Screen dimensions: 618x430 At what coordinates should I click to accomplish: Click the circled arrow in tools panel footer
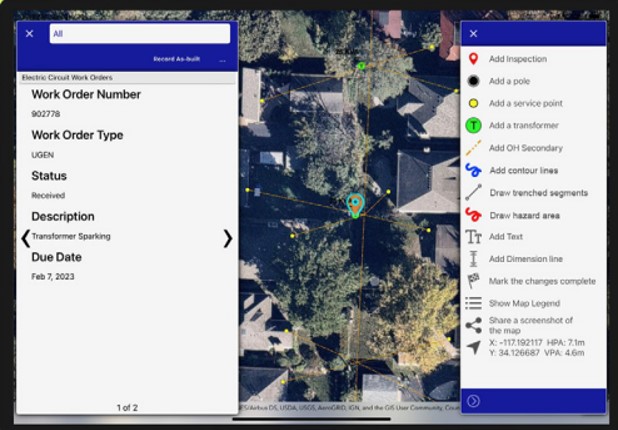[473, 401]
